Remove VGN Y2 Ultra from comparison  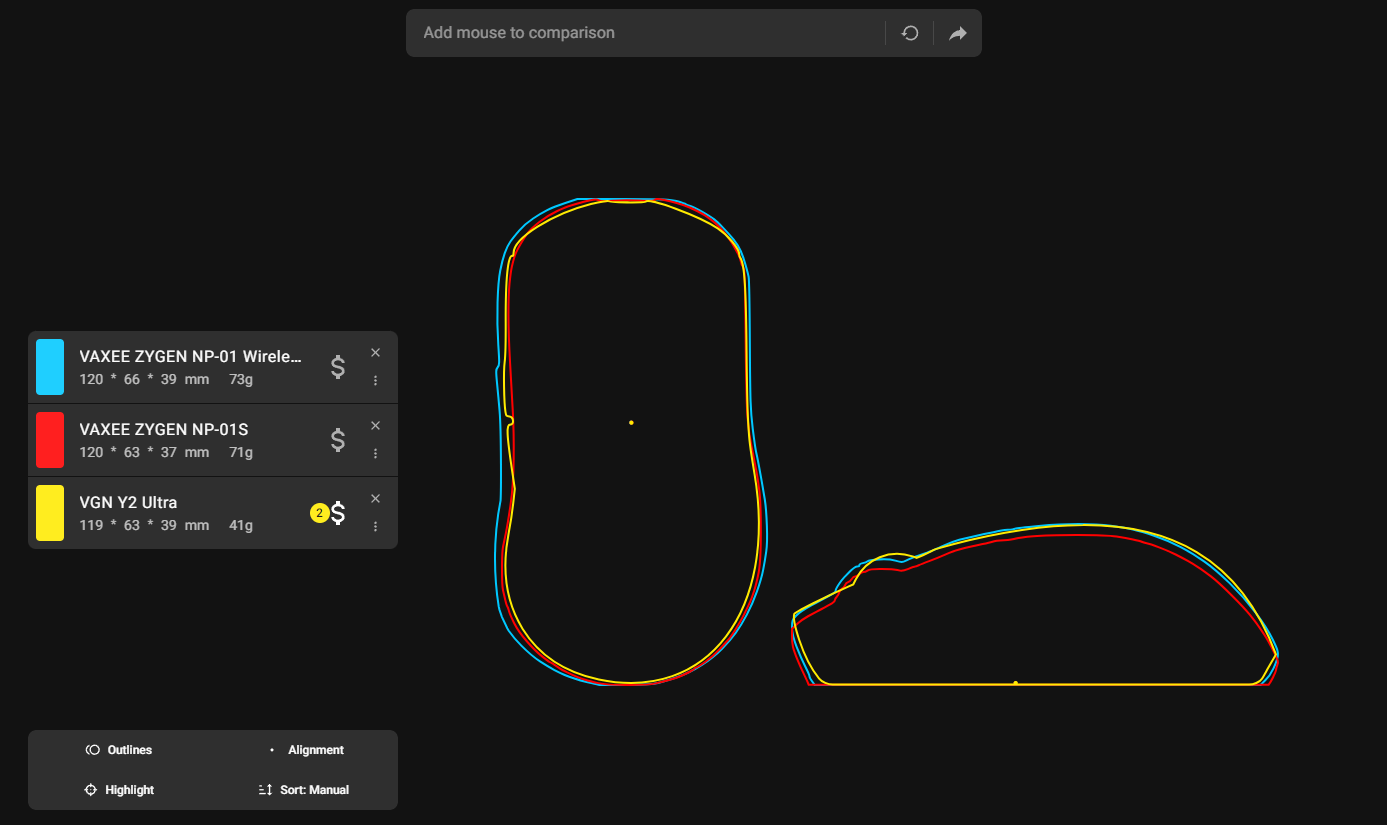(376, 498)
